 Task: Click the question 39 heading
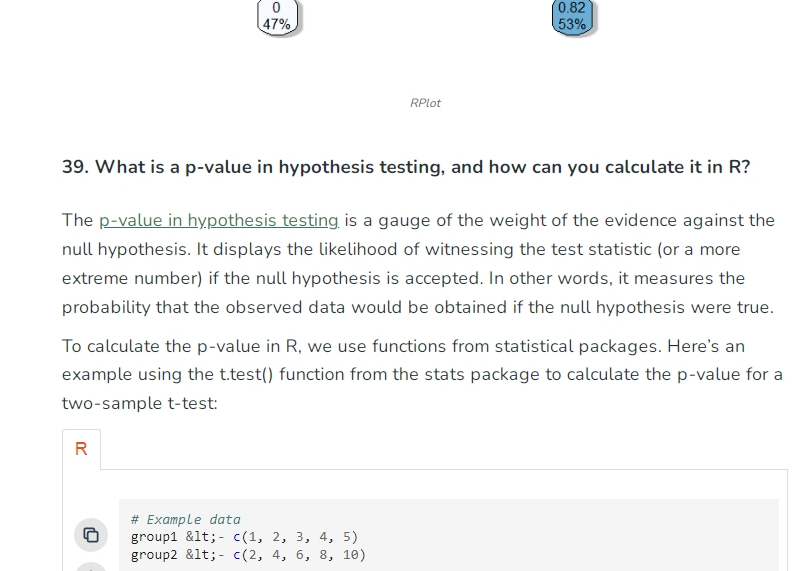pyautogui.click(x=405, y=167)
